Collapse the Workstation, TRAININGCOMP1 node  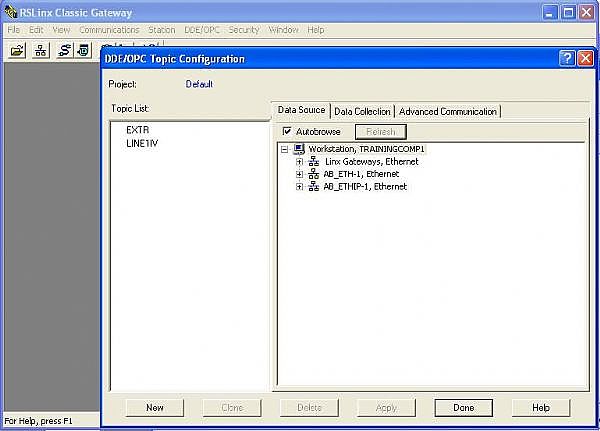coord(284,149)
